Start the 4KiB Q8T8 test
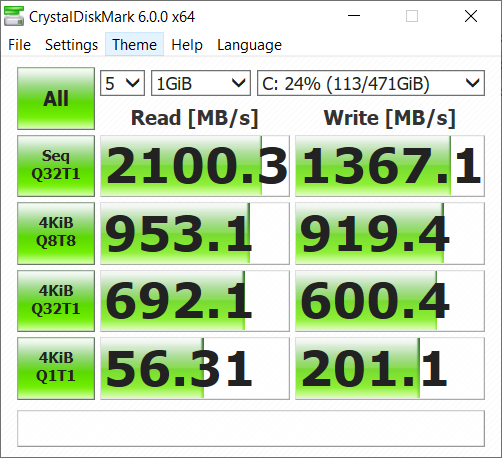Viewport: 502px width, 458px height. 56,233
